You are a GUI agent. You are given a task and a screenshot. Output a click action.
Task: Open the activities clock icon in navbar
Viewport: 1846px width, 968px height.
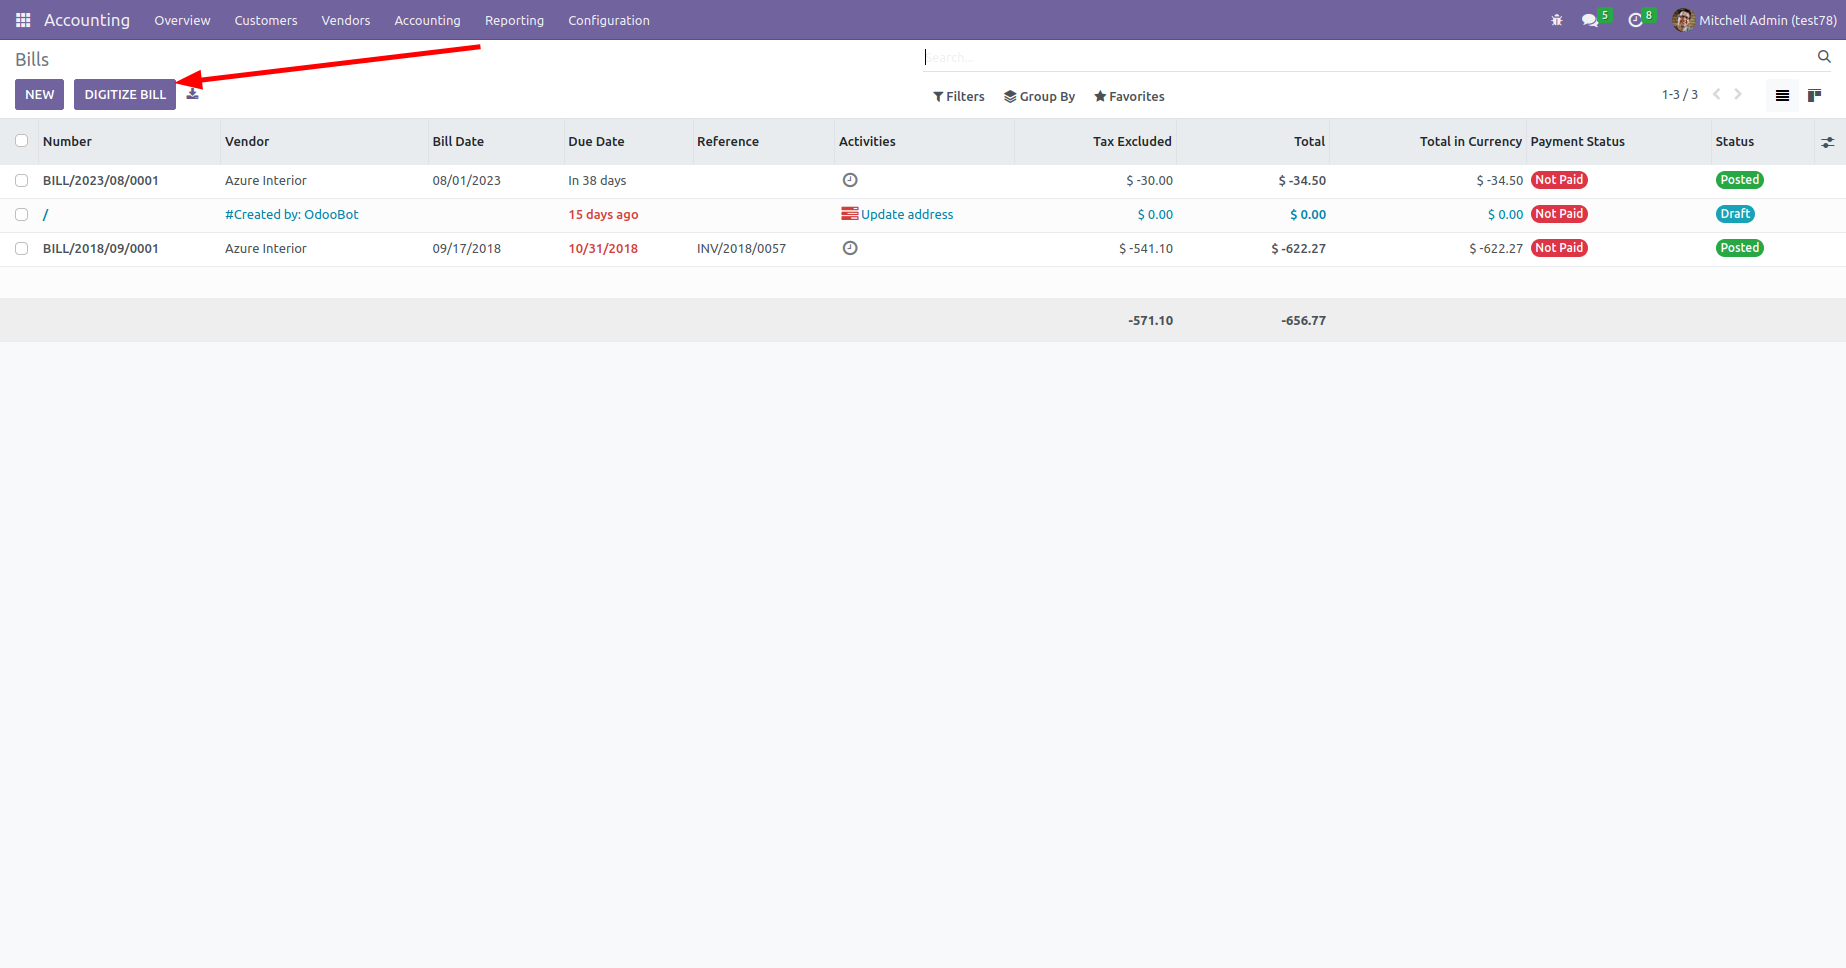coord(1636,20)
